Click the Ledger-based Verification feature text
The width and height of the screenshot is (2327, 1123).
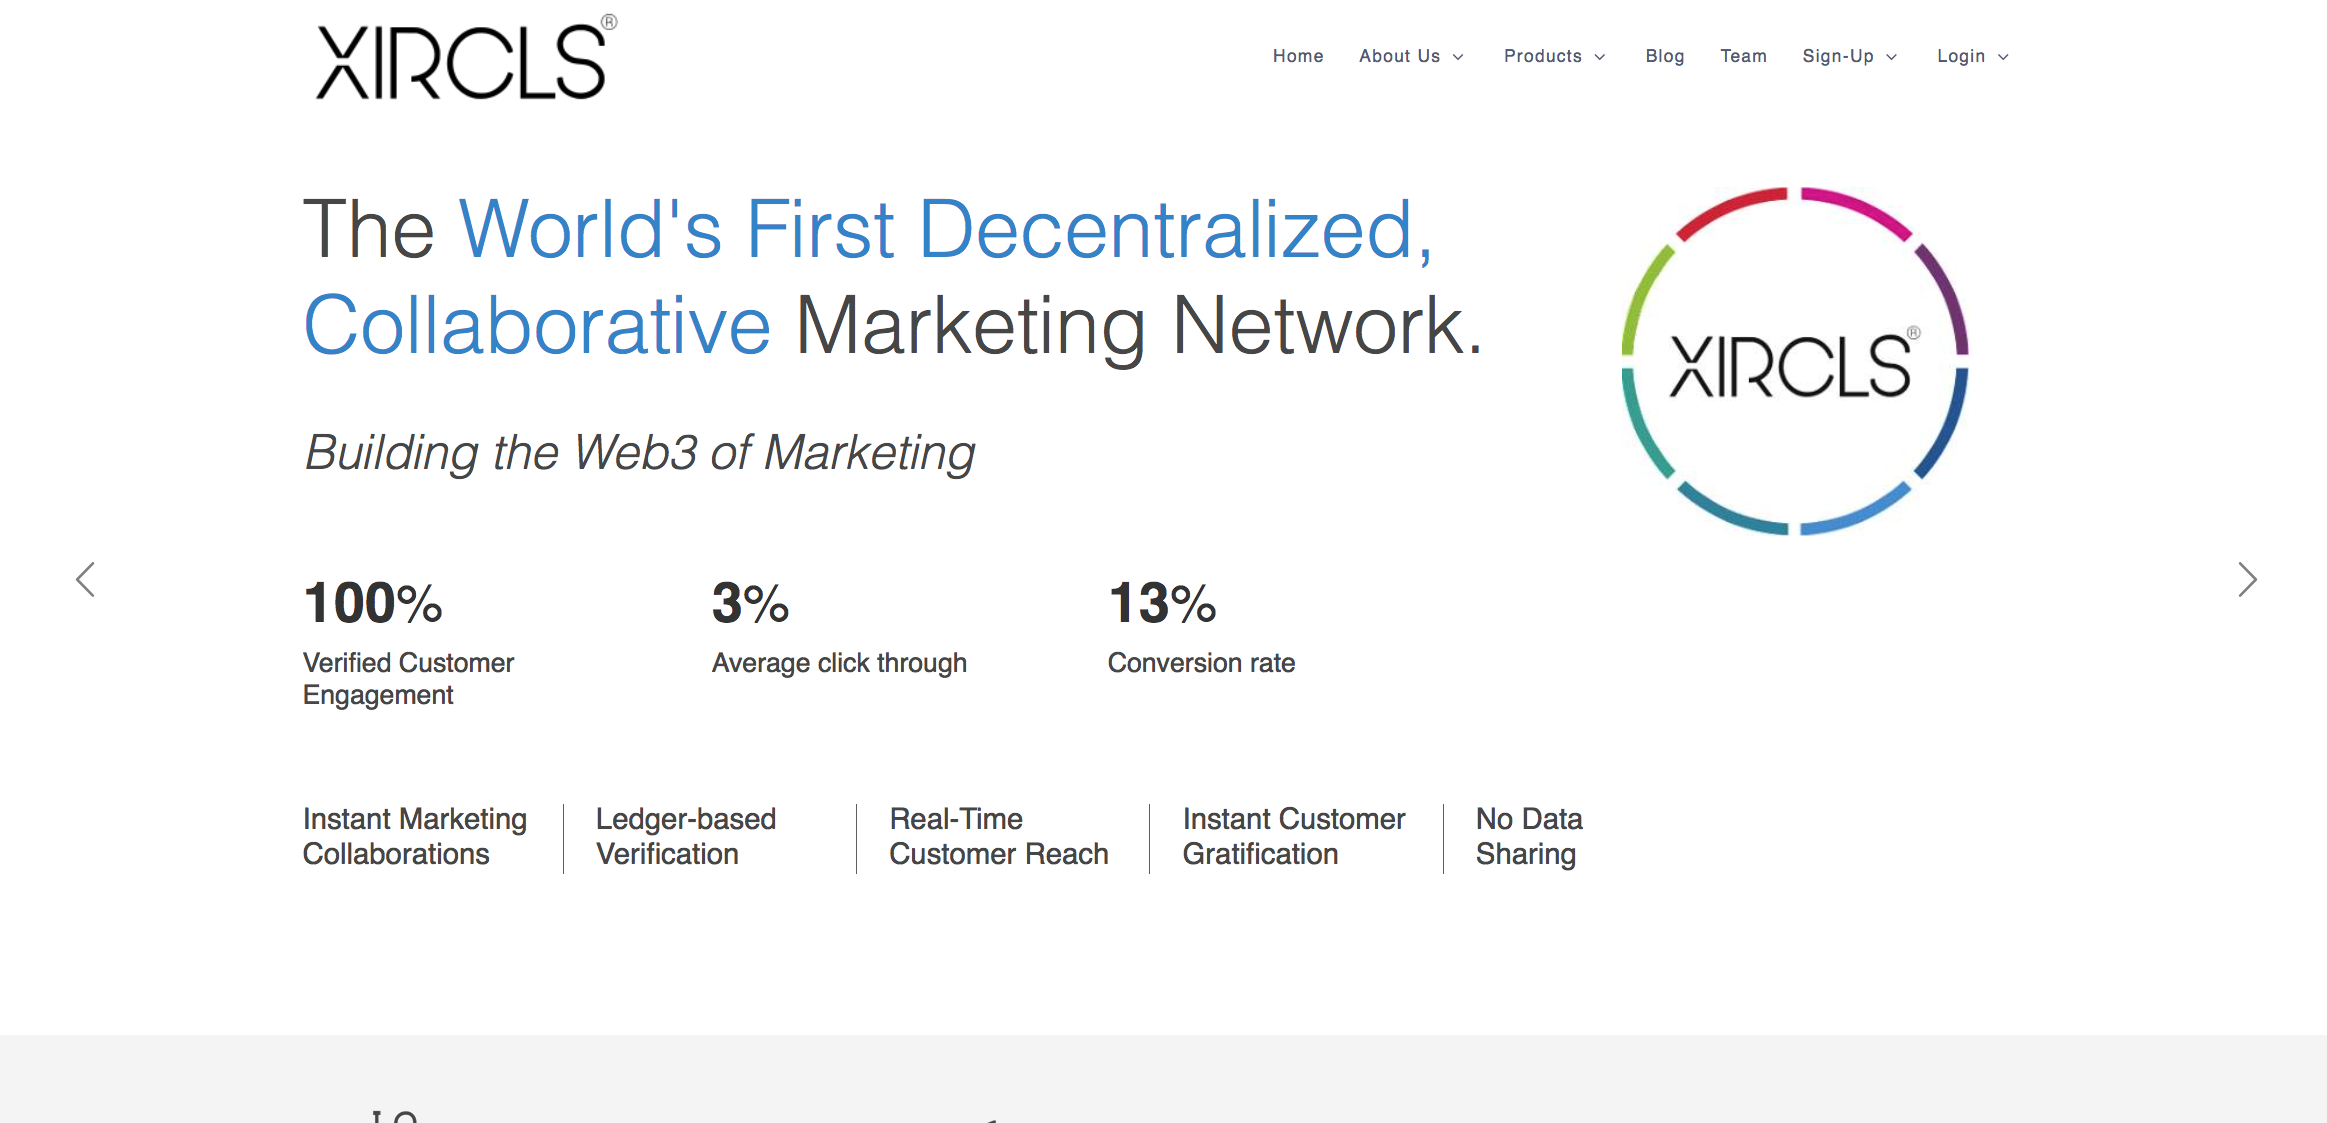coord(686,836)
